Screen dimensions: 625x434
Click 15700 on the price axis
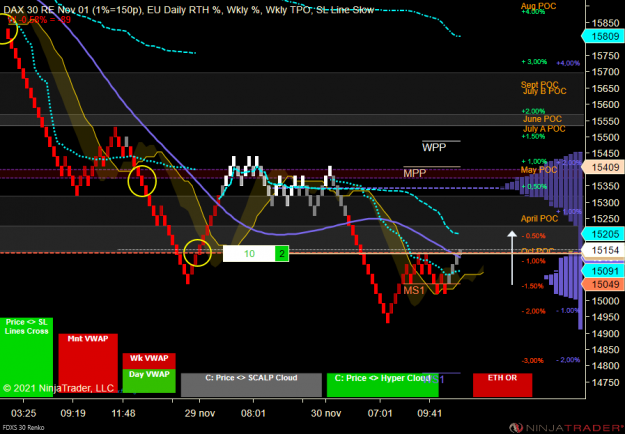pyautogui.click(x=604, y=72)
